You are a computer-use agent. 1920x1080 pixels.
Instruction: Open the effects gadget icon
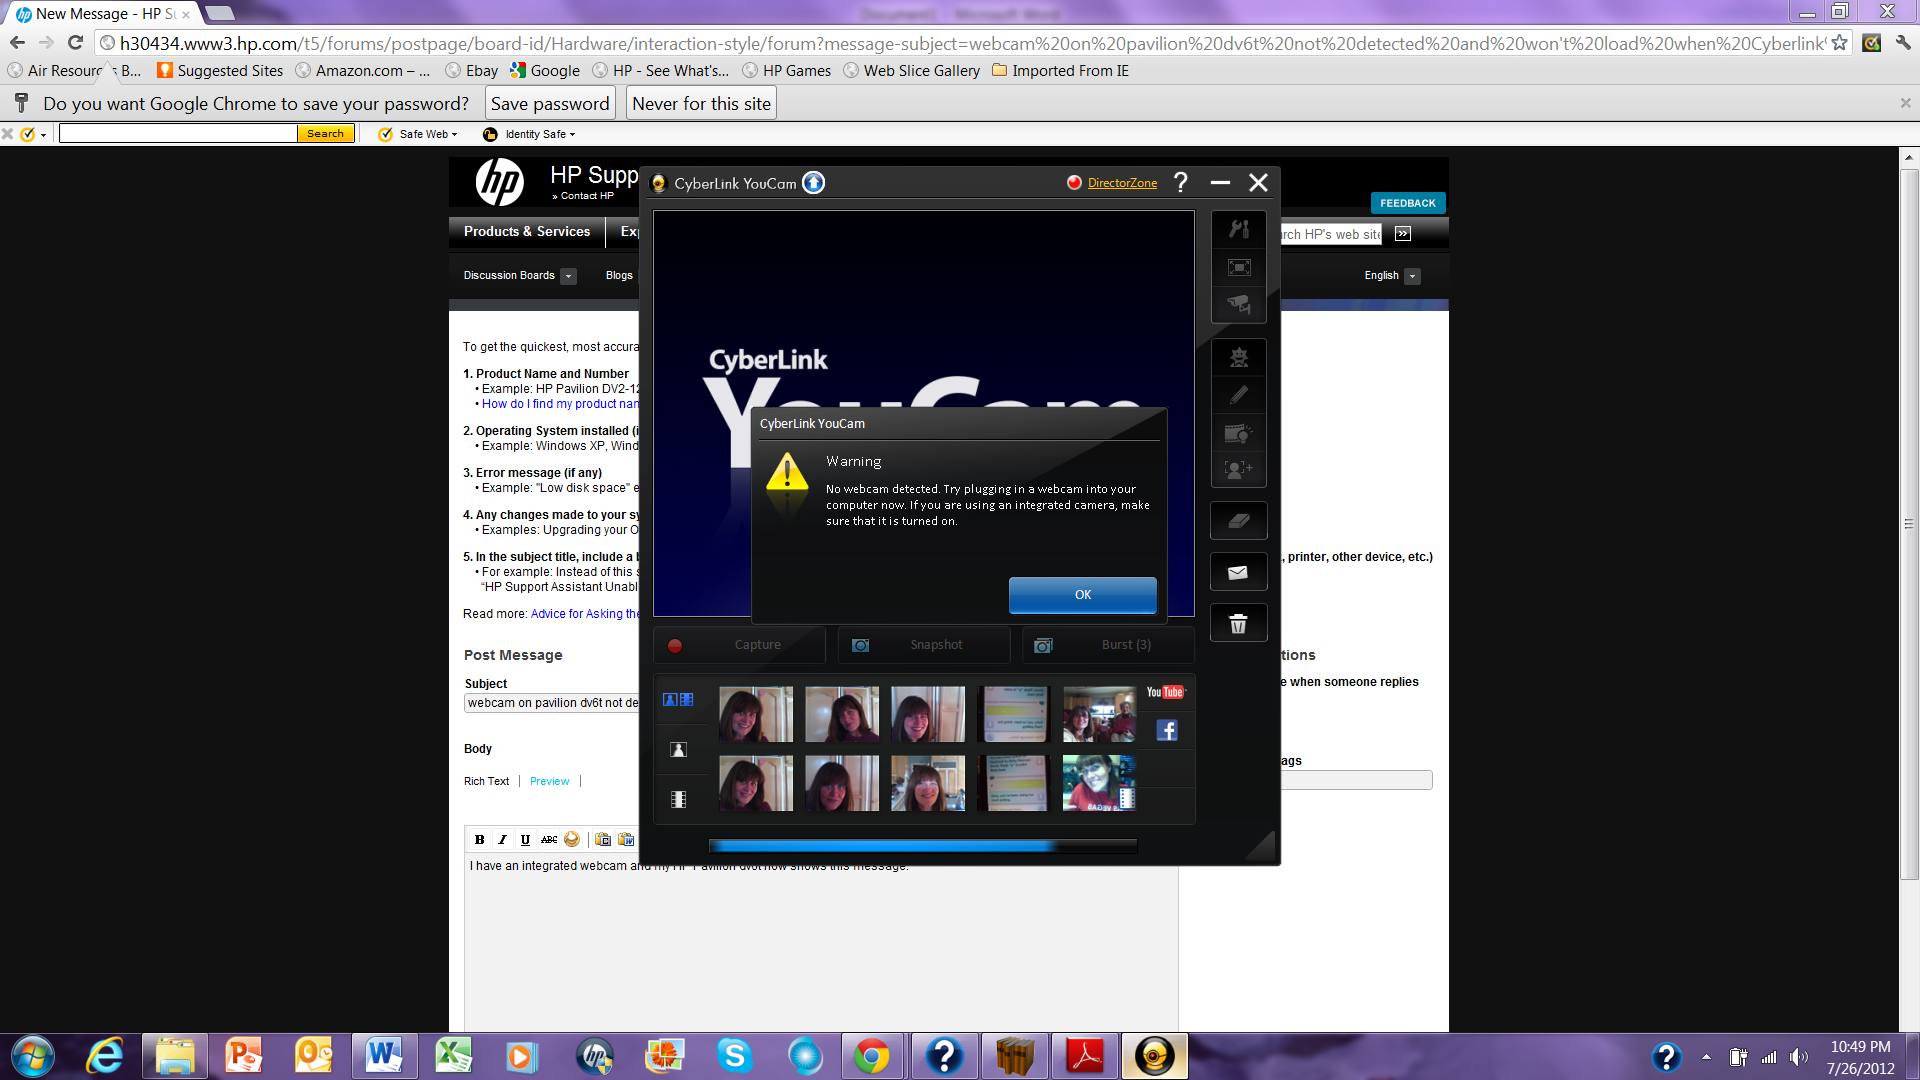1238,357
